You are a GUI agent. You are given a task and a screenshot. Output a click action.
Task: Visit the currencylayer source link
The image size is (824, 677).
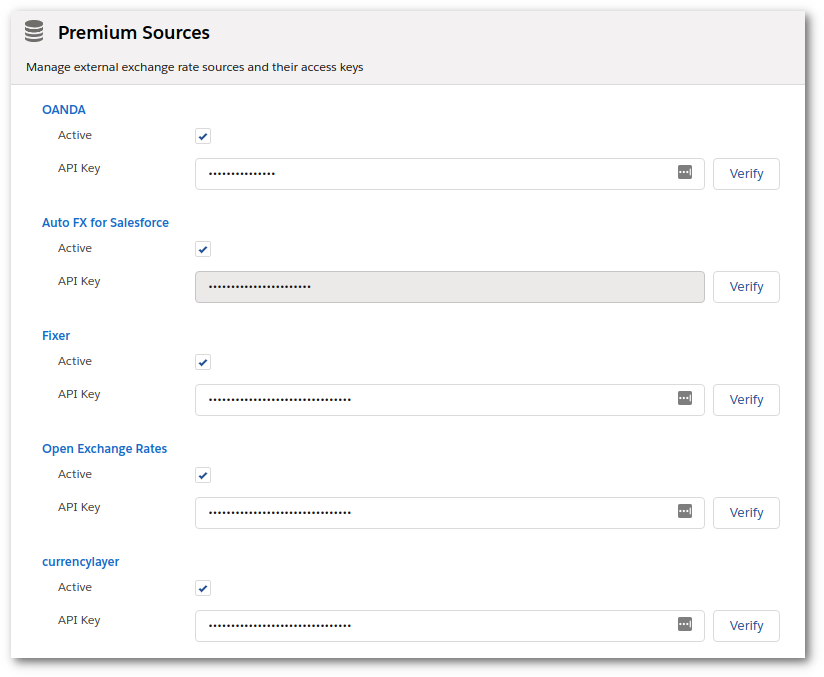[80, 562]
